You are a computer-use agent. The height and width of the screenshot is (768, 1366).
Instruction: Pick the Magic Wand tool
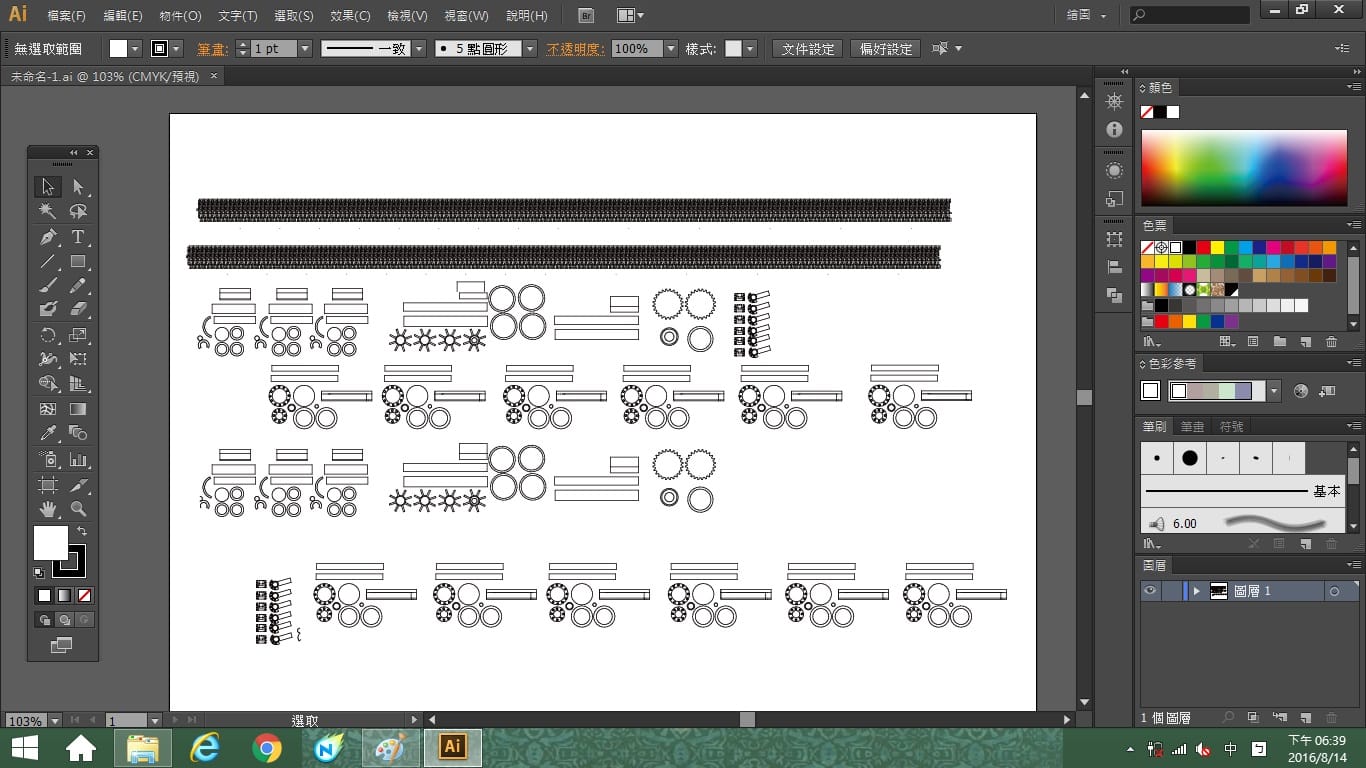coord(47,212)
